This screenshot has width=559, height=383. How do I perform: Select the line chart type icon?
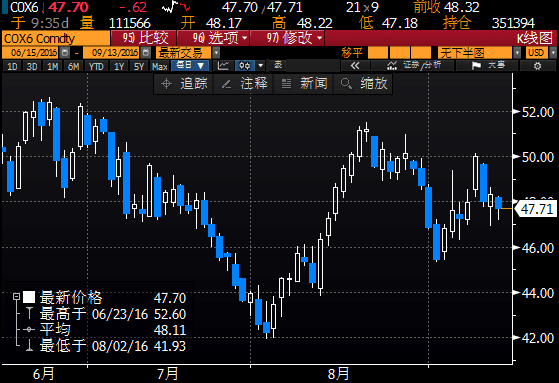(x=223, y=66)
